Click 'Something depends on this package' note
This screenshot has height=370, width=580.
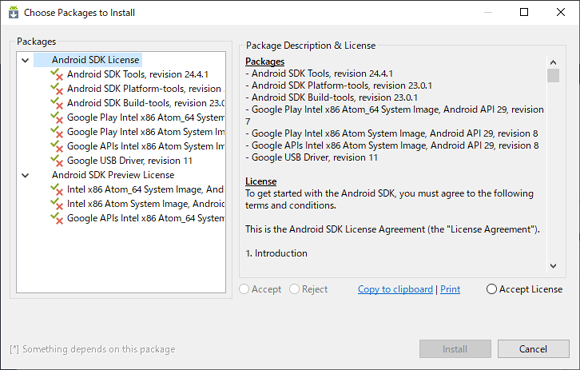(x=92, y=349)
